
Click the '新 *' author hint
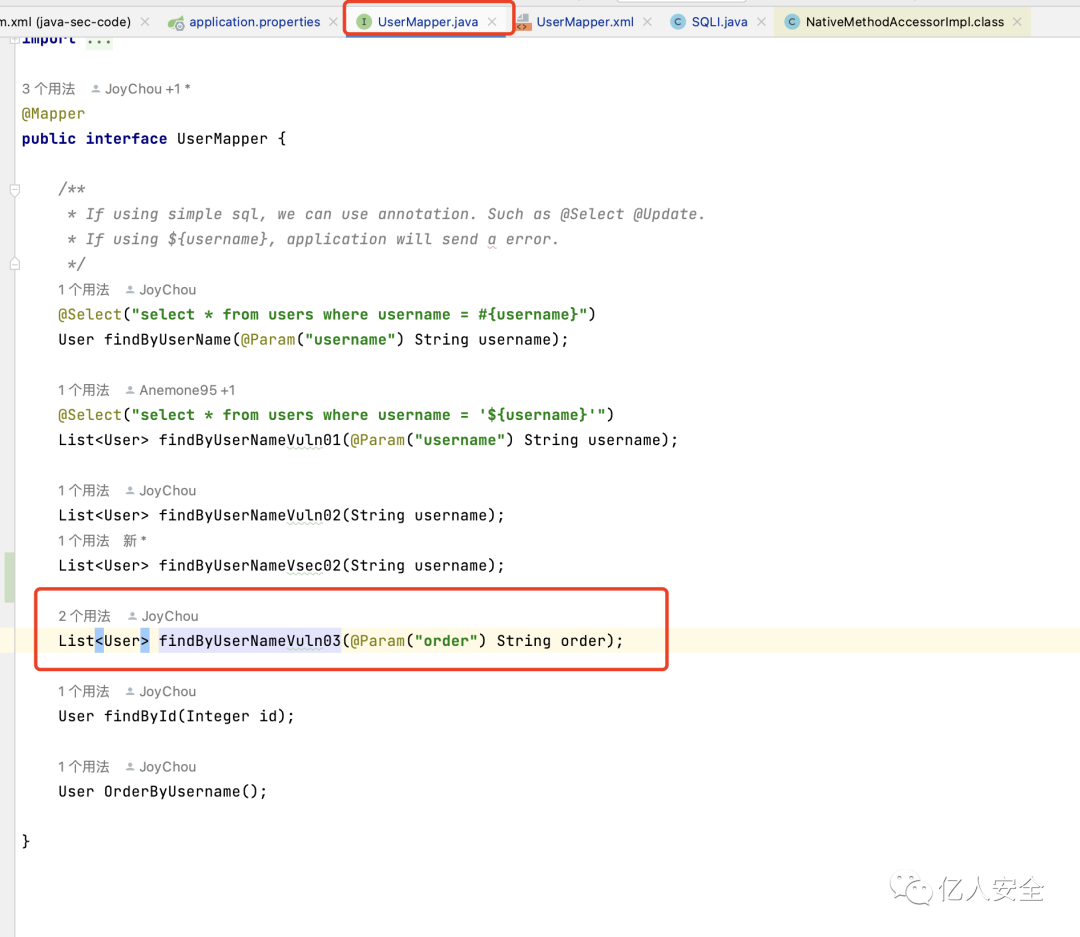tap(135, 541)
